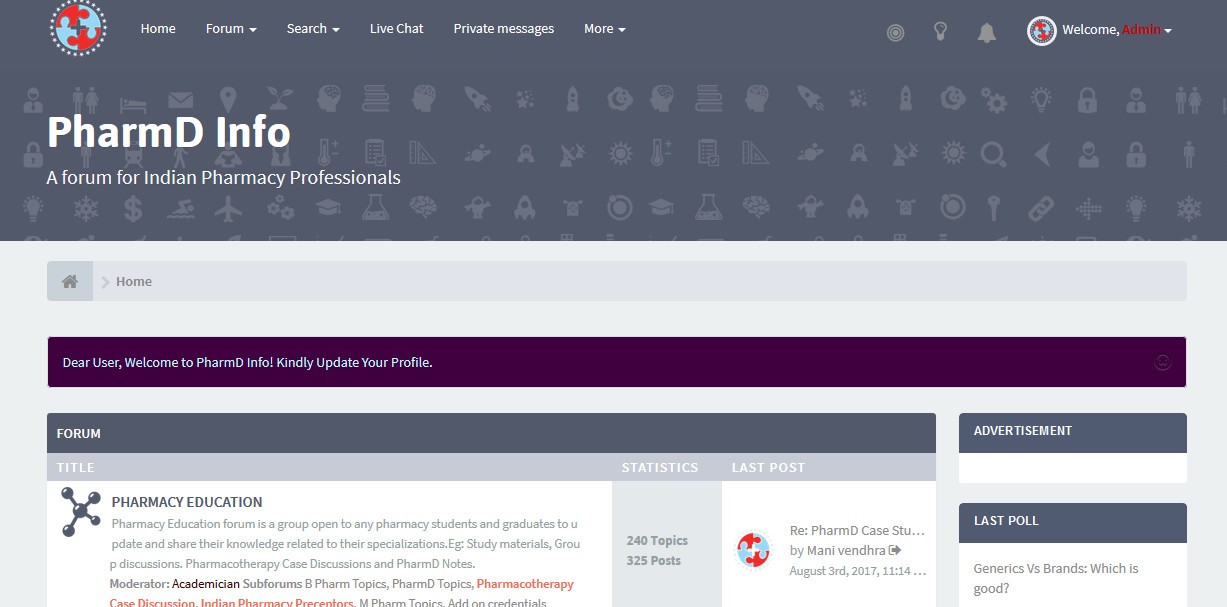Click the STATISTICS column header
Viewport: 1227px width, 607px height.
point(660,467)
